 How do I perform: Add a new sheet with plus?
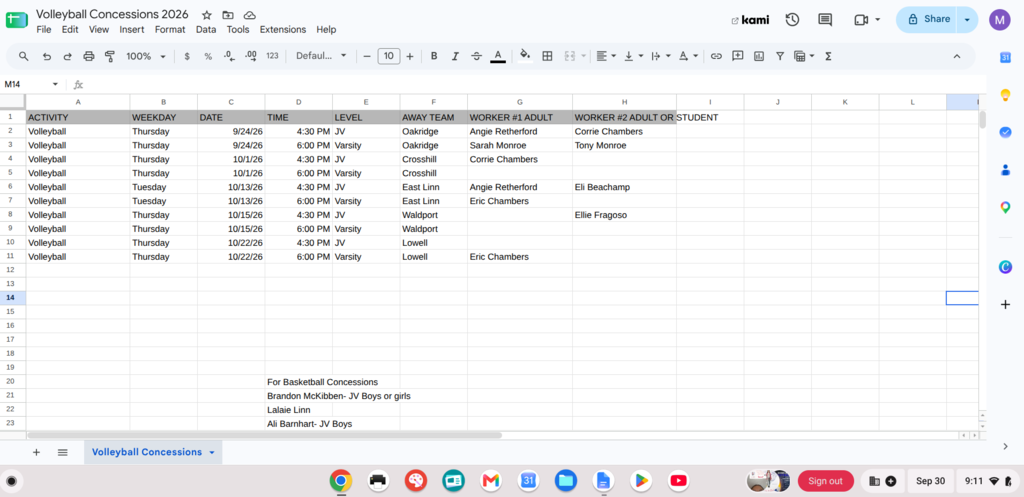click(37, 452)
